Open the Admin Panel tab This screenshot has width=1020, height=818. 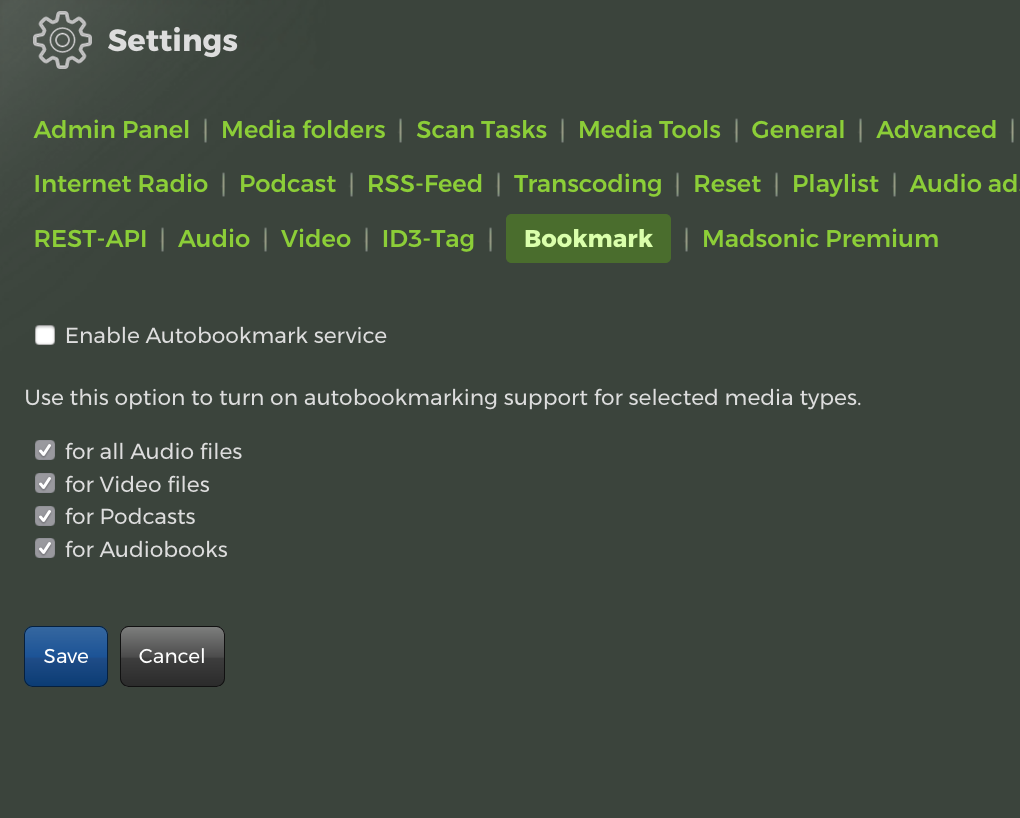tap(112, 130)
